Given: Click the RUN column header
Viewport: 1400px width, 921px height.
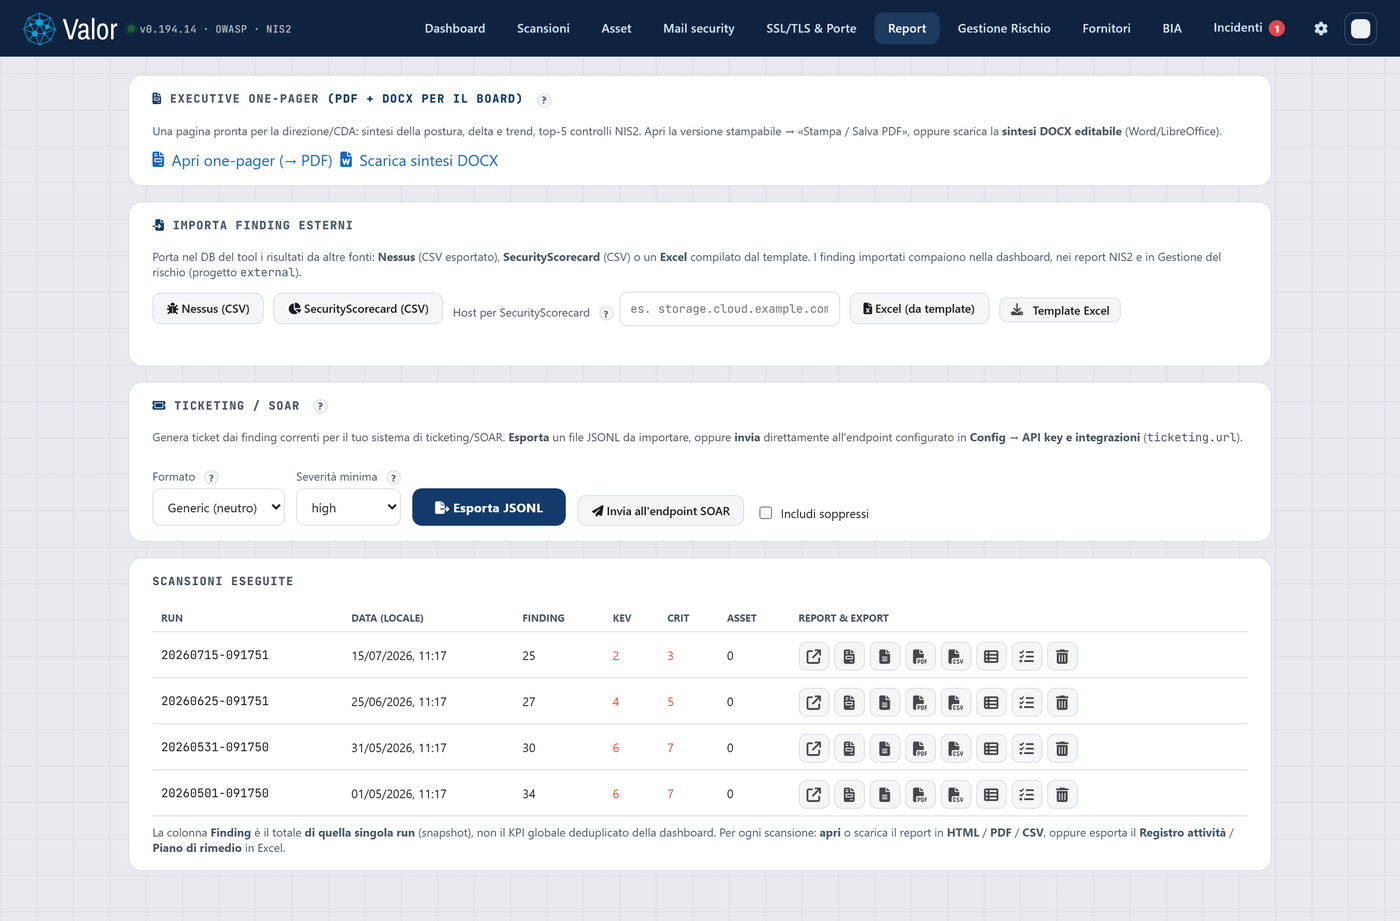Looking at the screenshot, I should pos(172,618).
